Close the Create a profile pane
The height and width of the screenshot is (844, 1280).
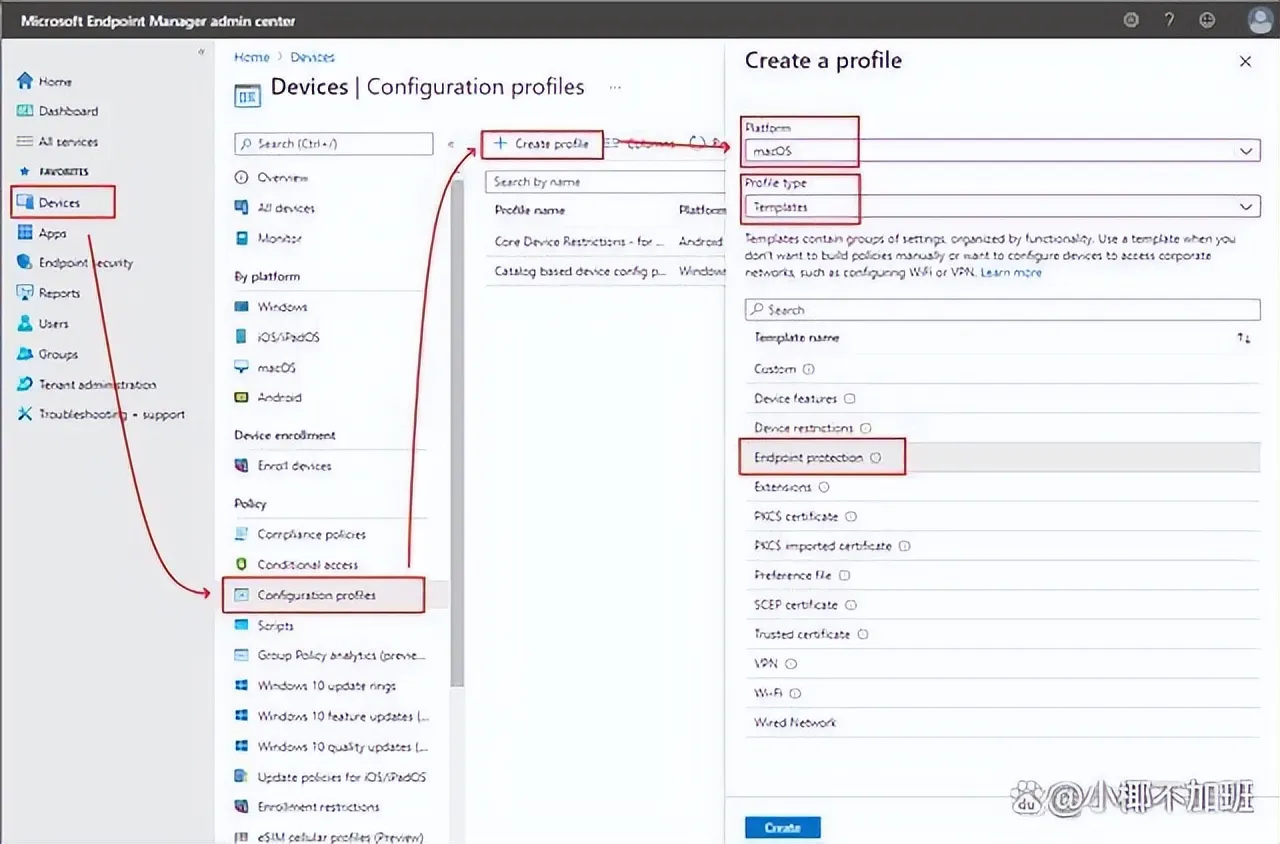coord(1245,62)
